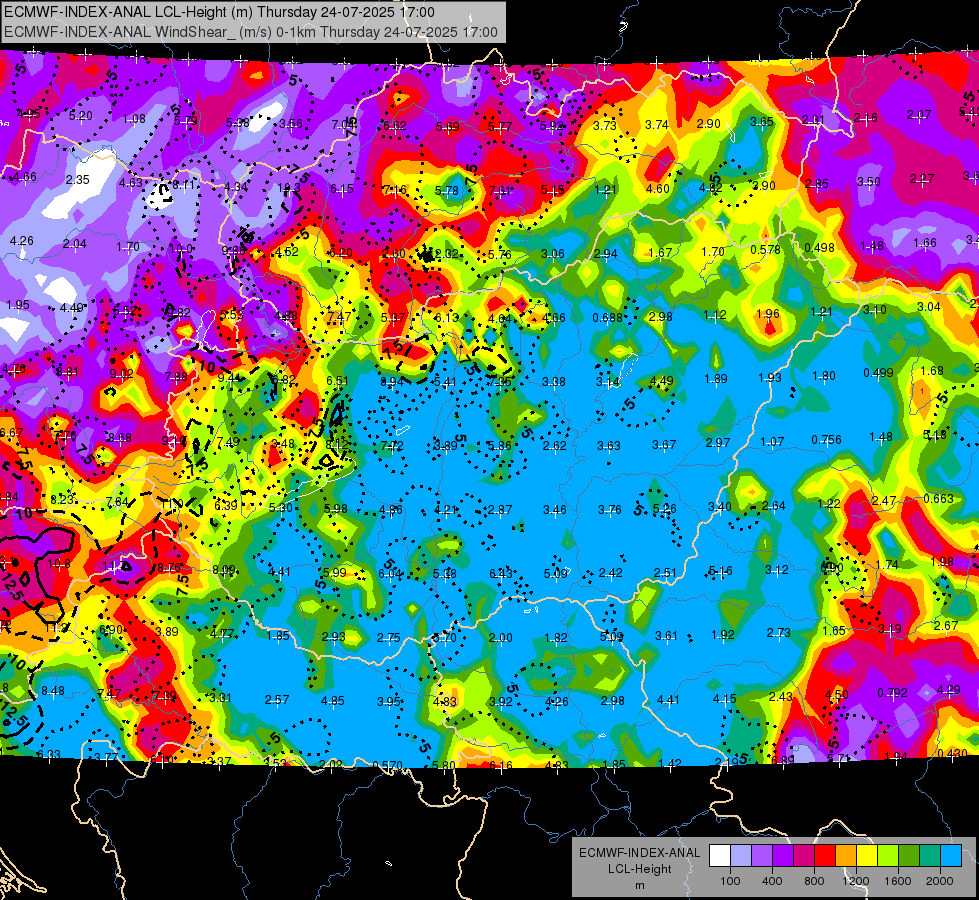Image resolution: width=979 pixels, height=900 pixels.
Task: Click legend scale label 800
Action: (x=814, y=881)
